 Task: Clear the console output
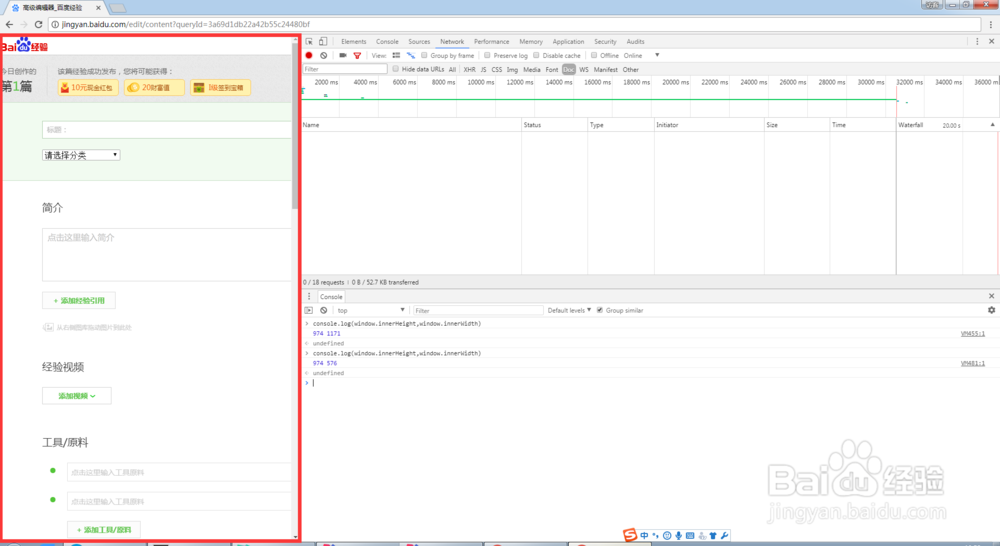point(324,311)
